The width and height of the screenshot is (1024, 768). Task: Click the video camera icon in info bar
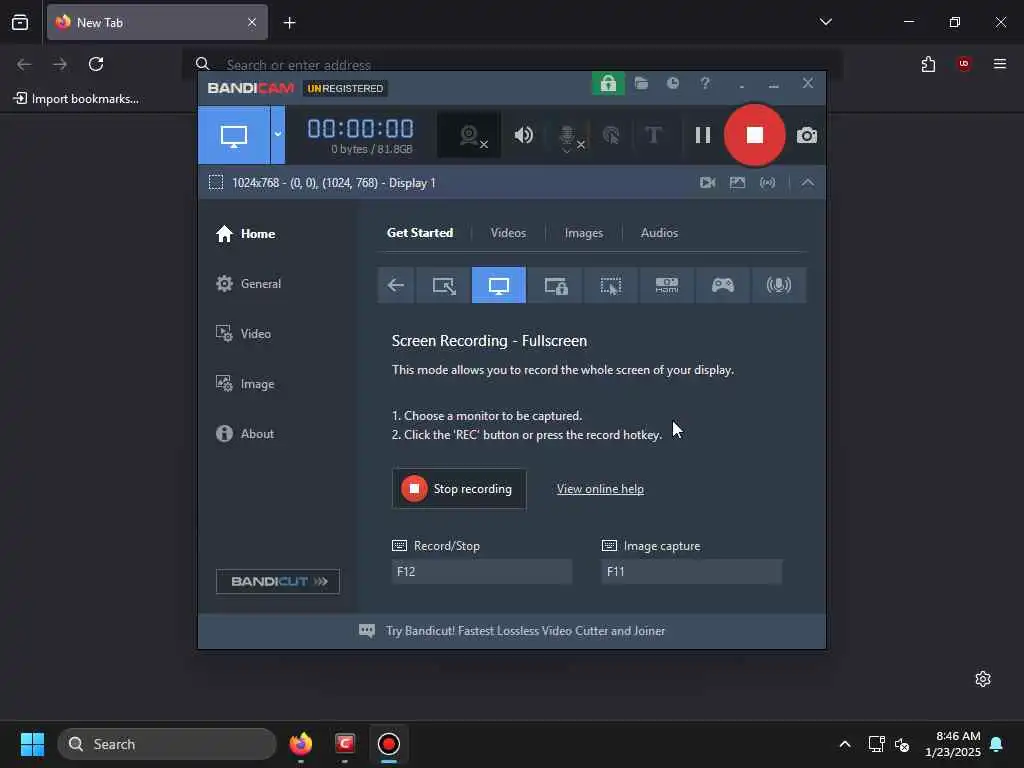pos(707,182)
